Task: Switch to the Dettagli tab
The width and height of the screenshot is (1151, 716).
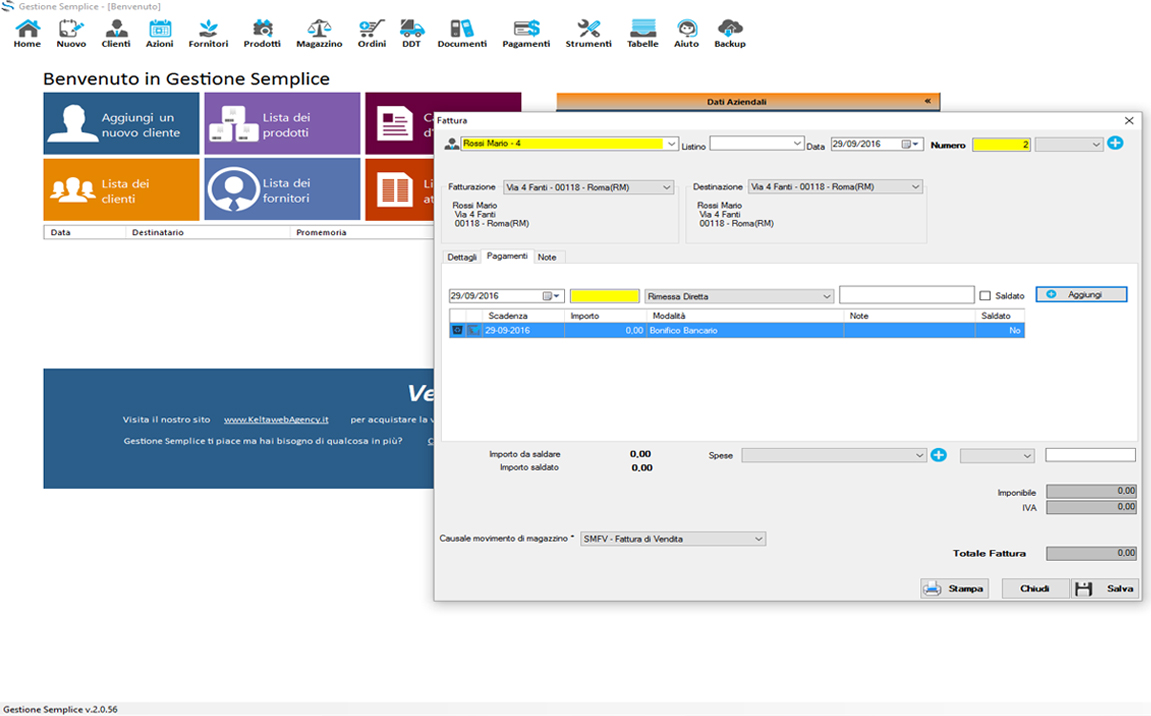Action: (462, 257)
